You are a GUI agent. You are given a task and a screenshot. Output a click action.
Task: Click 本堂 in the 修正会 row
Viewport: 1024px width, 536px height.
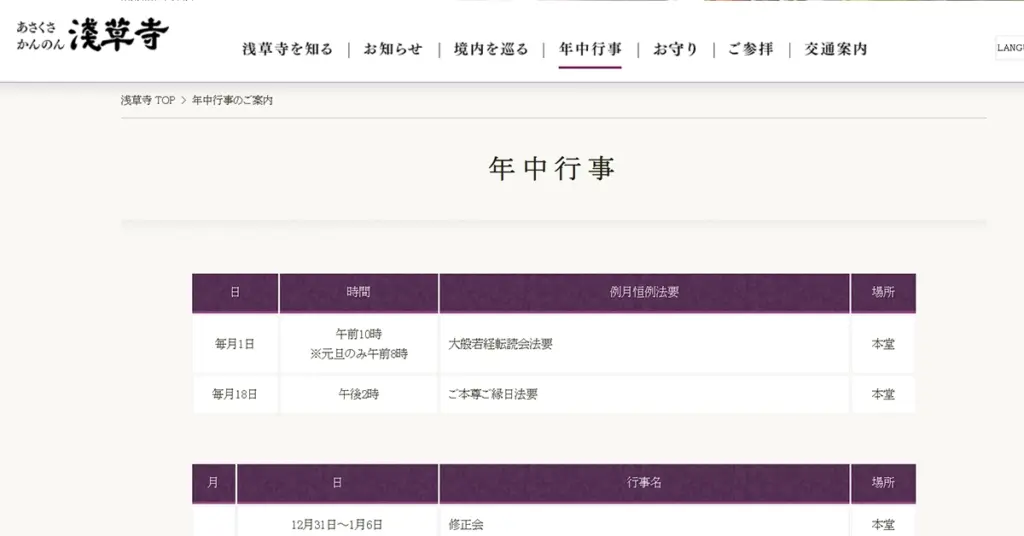click(883, 522)
